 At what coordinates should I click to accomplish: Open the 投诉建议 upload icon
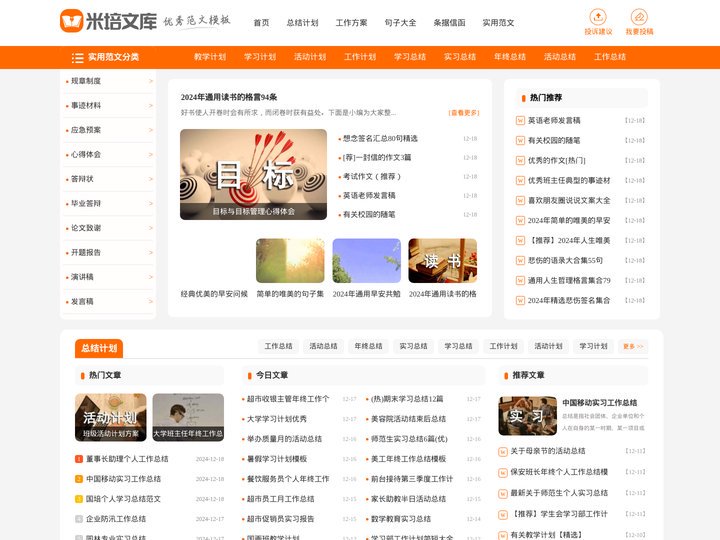point(598,17)
